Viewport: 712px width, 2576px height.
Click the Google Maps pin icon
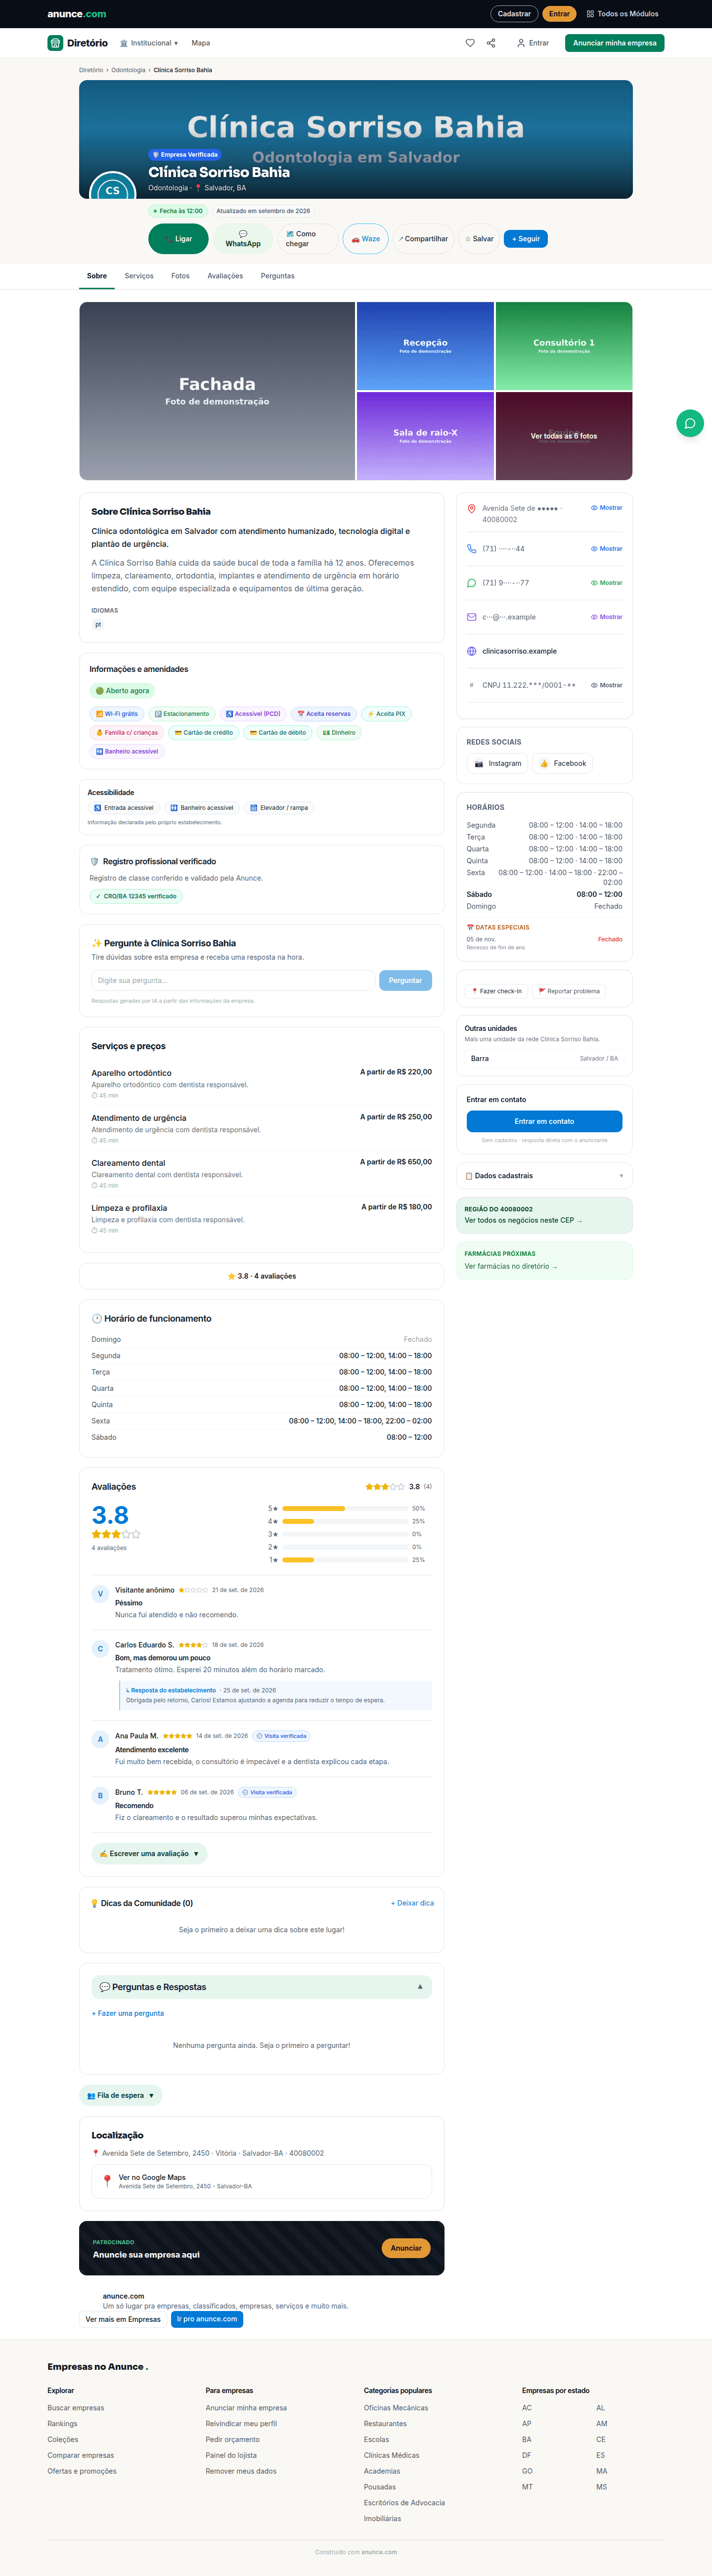107,2181
